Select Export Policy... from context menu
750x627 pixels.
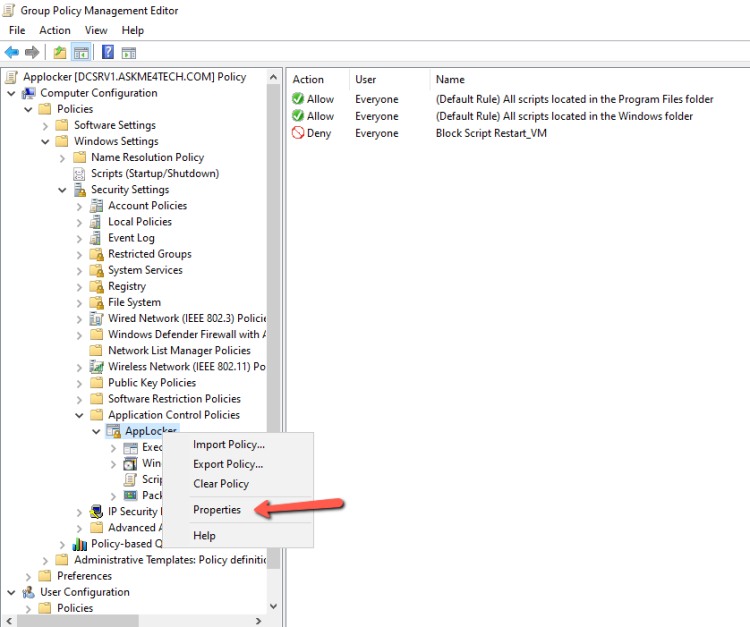pos(228,464)
